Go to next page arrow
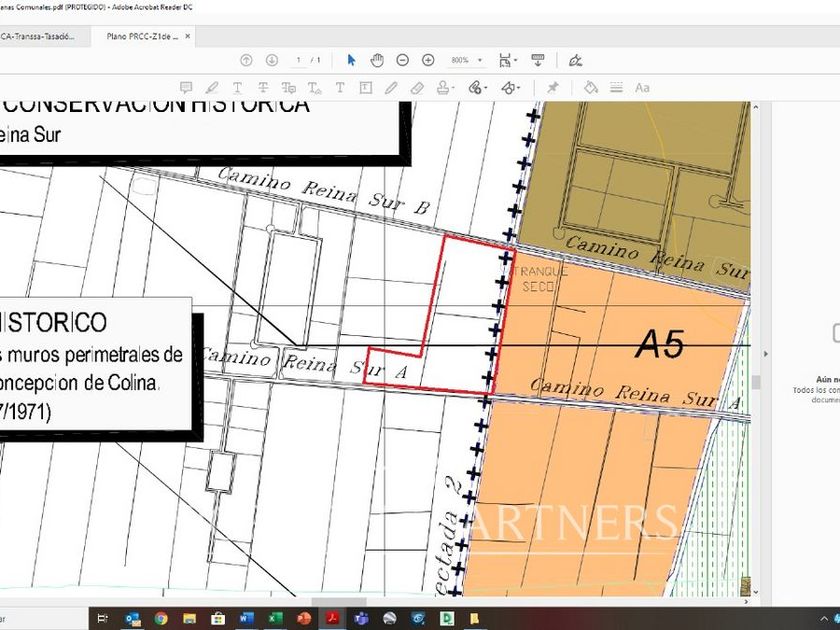 271,60
